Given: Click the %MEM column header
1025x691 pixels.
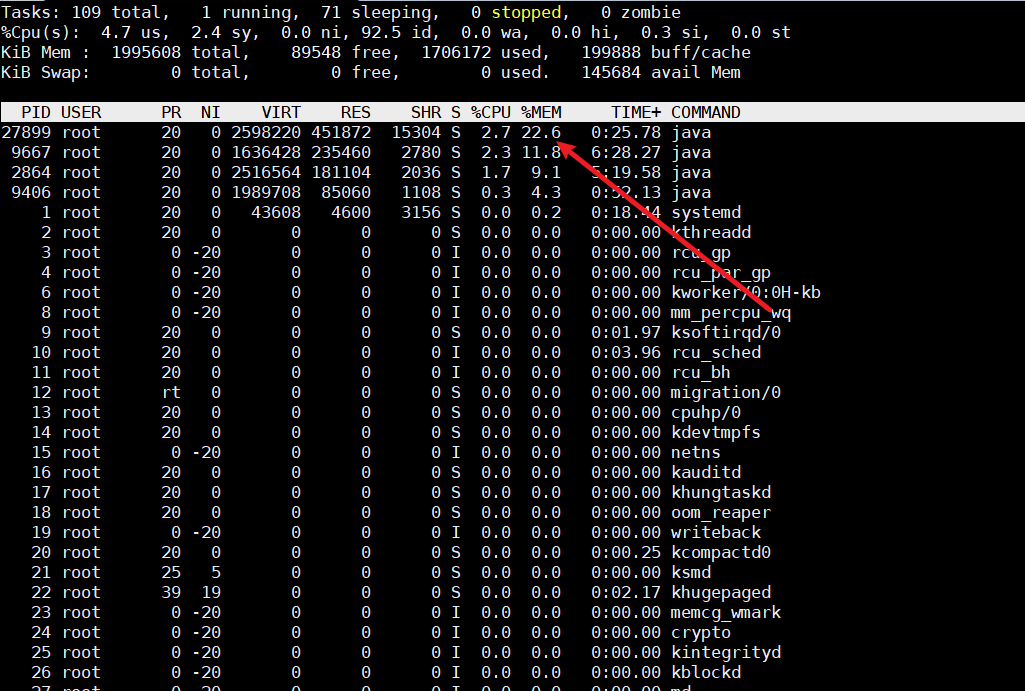Looking at the screenshot, I should tap(541, 112).
